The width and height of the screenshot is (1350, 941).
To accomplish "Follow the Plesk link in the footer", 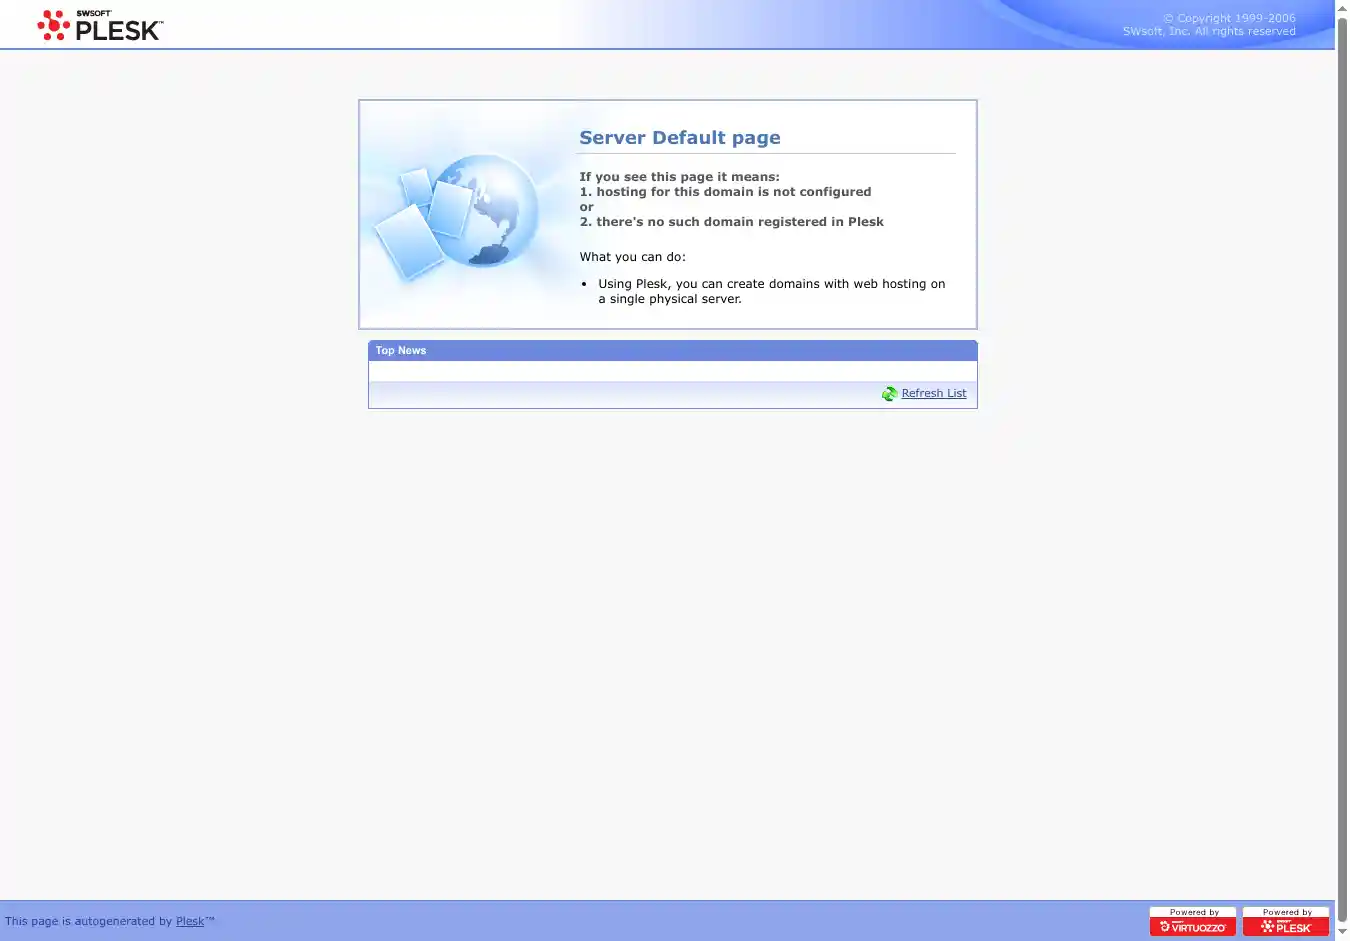I will click(190, 922).
